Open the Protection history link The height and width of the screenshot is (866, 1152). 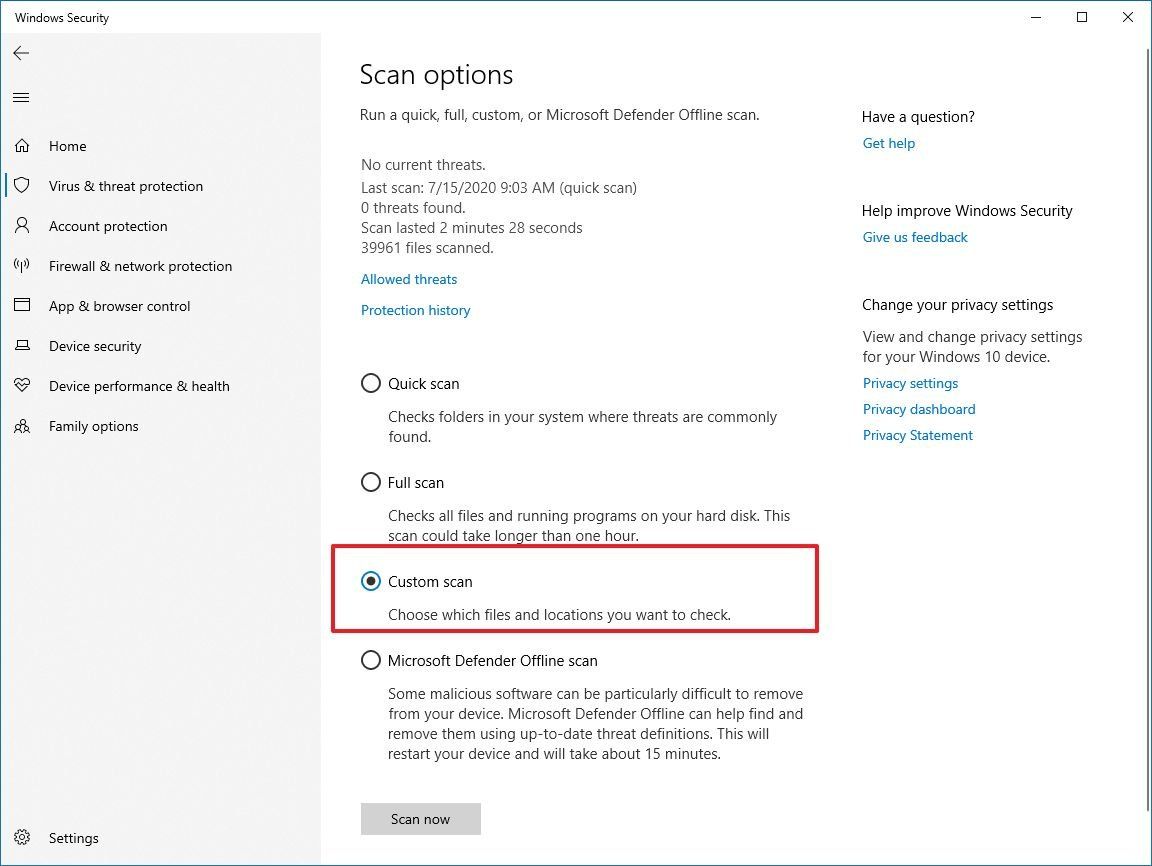coord(415,310)
